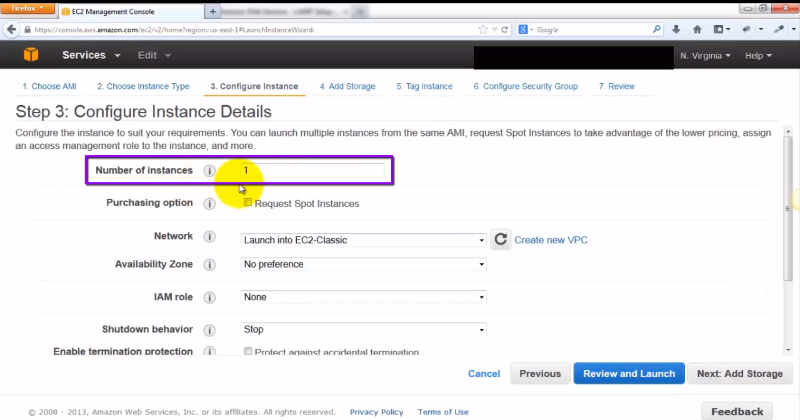Screen dimensions: 800x420
Task: Select the 3. Configure Instance tab
Action: click(x=254, y=86)
